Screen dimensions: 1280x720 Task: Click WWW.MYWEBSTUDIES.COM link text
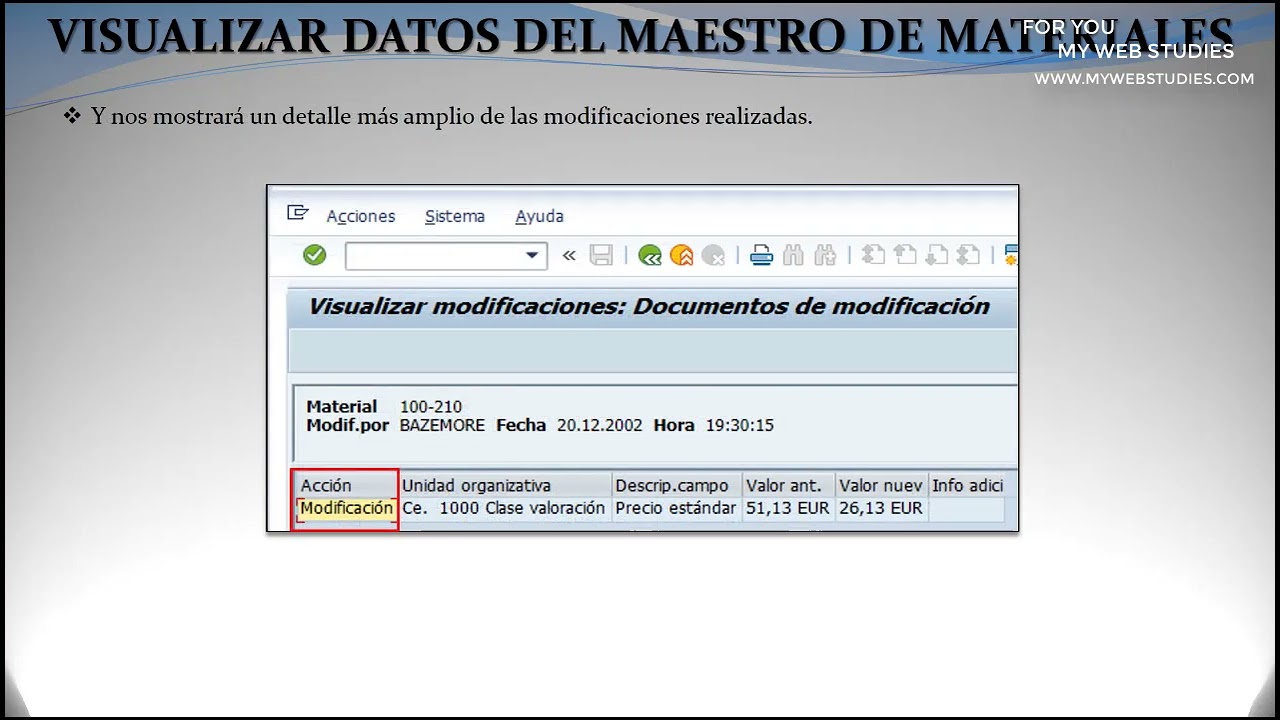(x=1144, y=78)
